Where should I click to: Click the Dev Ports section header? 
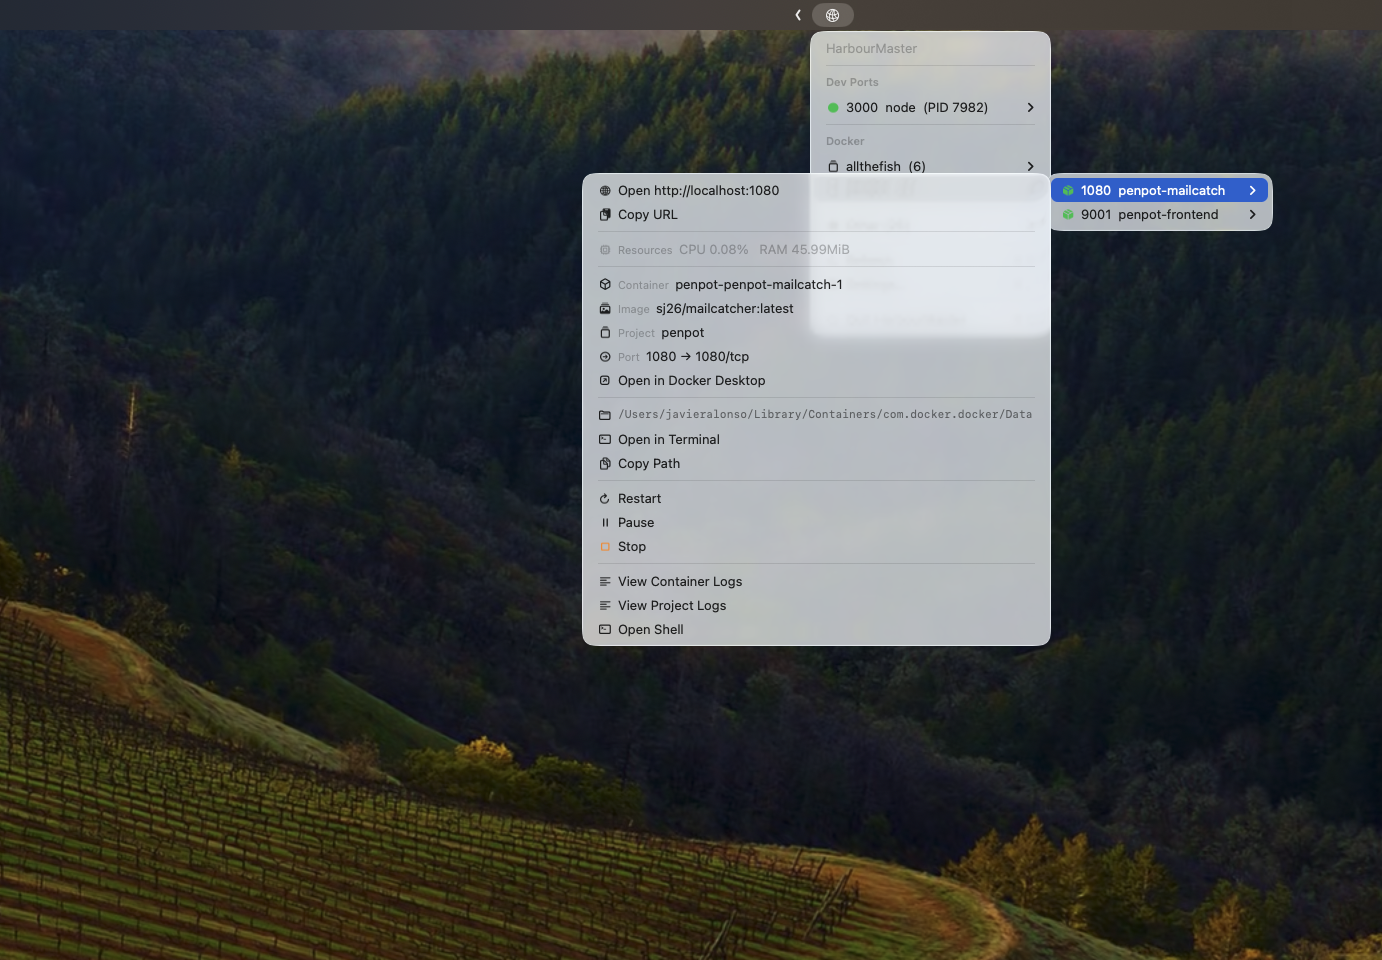point(852,82)
